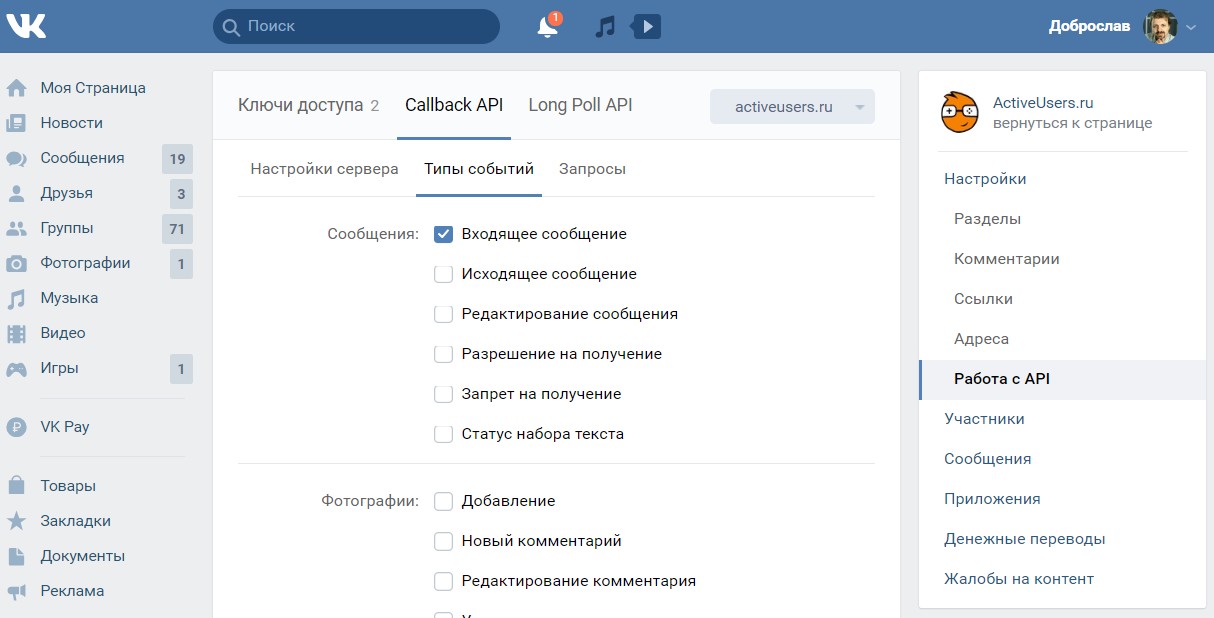Open Жалобы на контент in right menu

point(1019,579)
